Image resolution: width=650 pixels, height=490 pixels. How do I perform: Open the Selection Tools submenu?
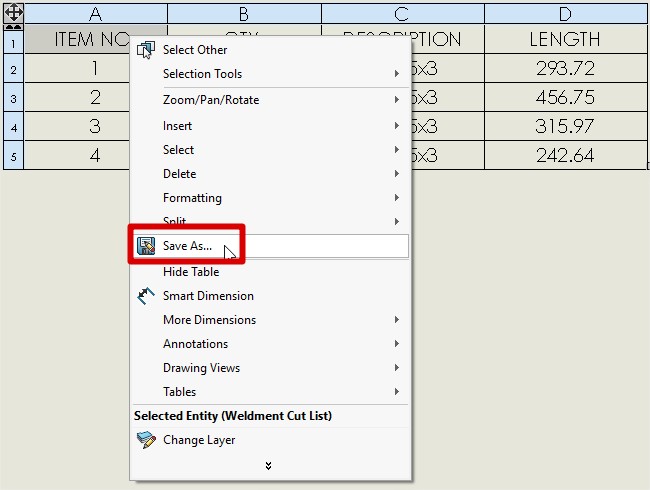202,74
